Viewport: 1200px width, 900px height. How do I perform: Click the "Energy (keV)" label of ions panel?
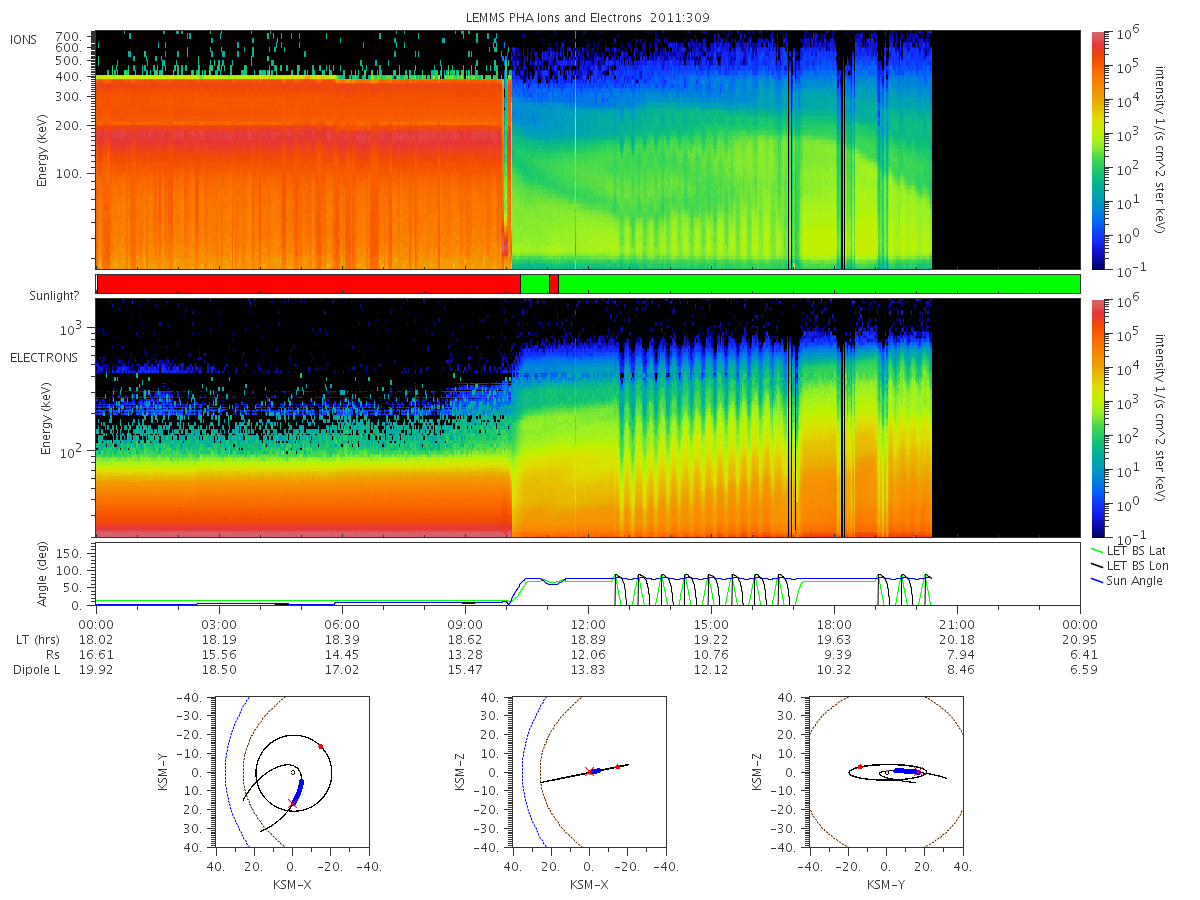click(x=43, y=150)
